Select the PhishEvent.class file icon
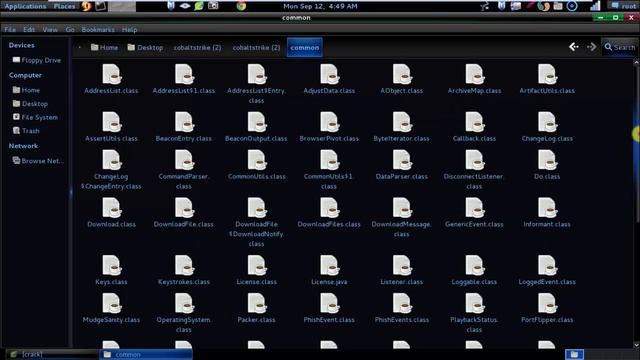Viewport: 640px width, 360px height. pyautogui.click(x=329, y=303)
